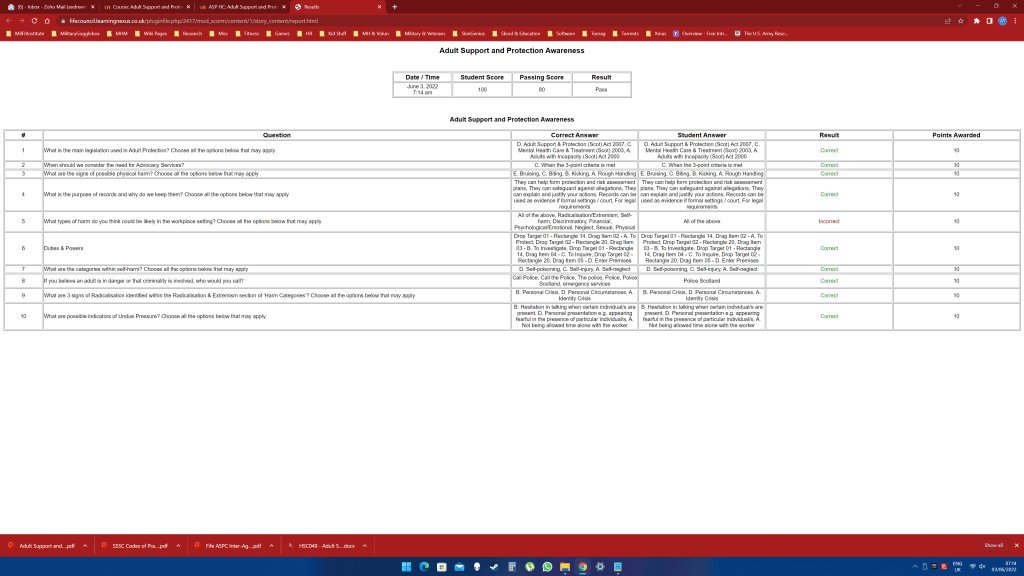Expand options for HSC049 docx download
1024x576 pixels.
pyautogui.click(x=364, y=546)
